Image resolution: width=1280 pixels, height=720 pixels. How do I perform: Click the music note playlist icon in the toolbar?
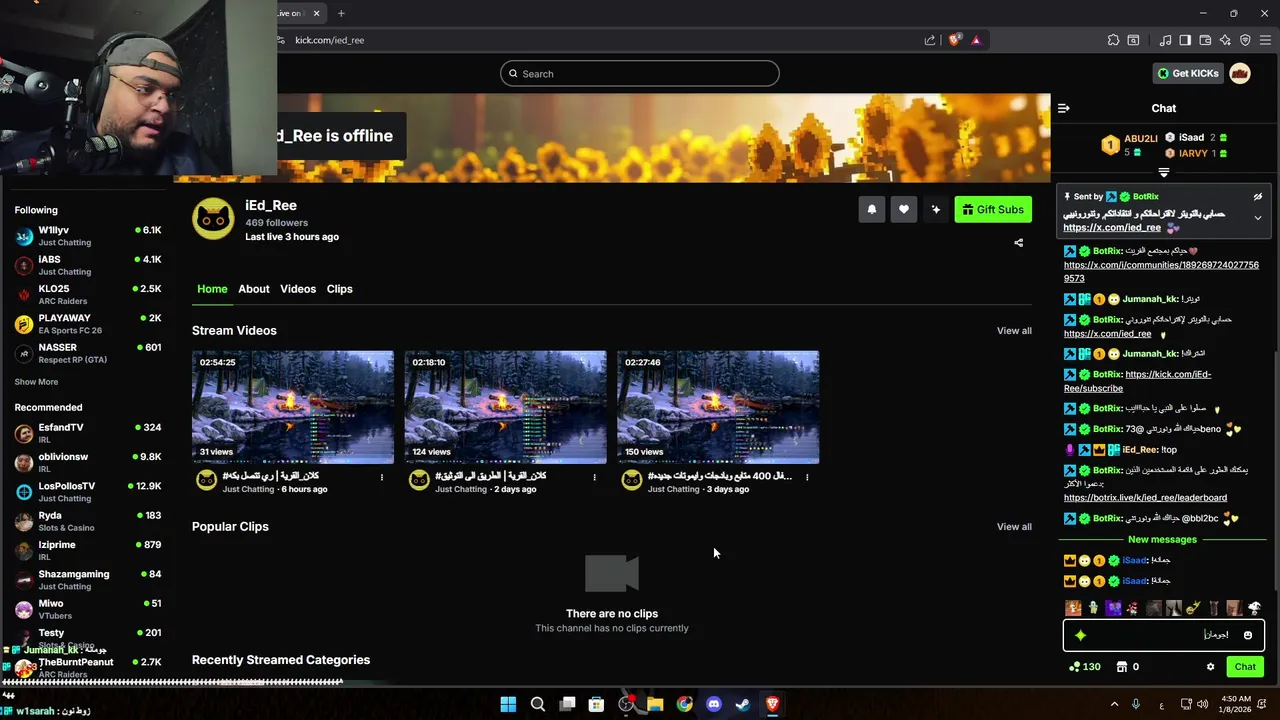coord(1165,40)
